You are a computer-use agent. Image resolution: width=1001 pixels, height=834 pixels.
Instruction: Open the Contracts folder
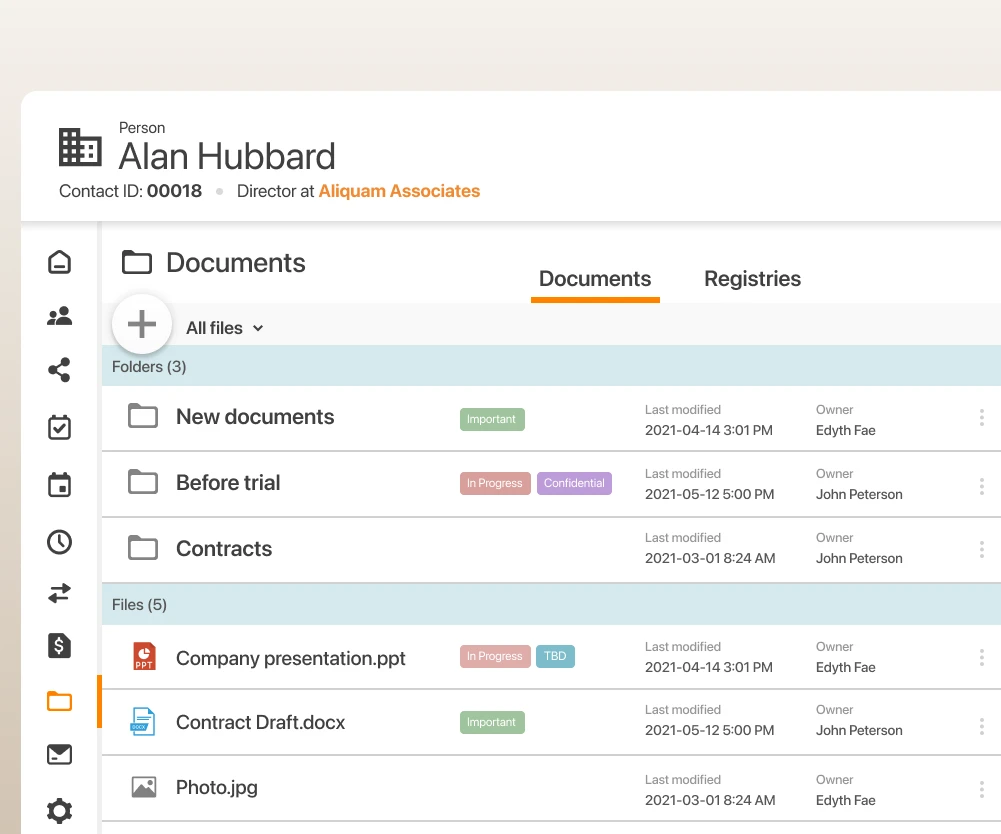[224, 549]
